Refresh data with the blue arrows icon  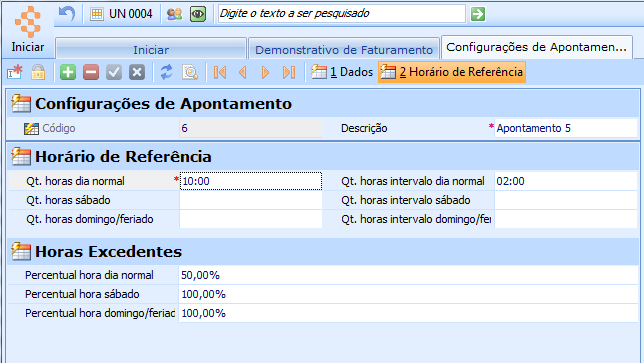point(166,72)
